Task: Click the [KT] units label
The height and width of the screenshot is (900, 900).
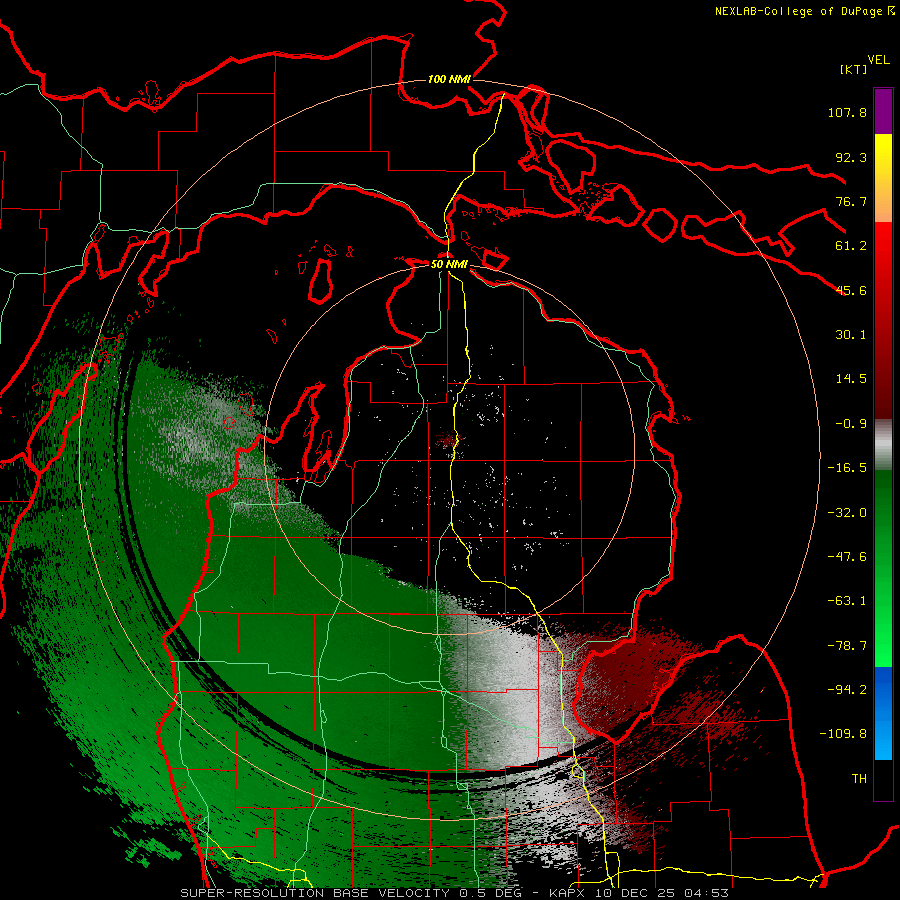Action: (x=853, y=69)
